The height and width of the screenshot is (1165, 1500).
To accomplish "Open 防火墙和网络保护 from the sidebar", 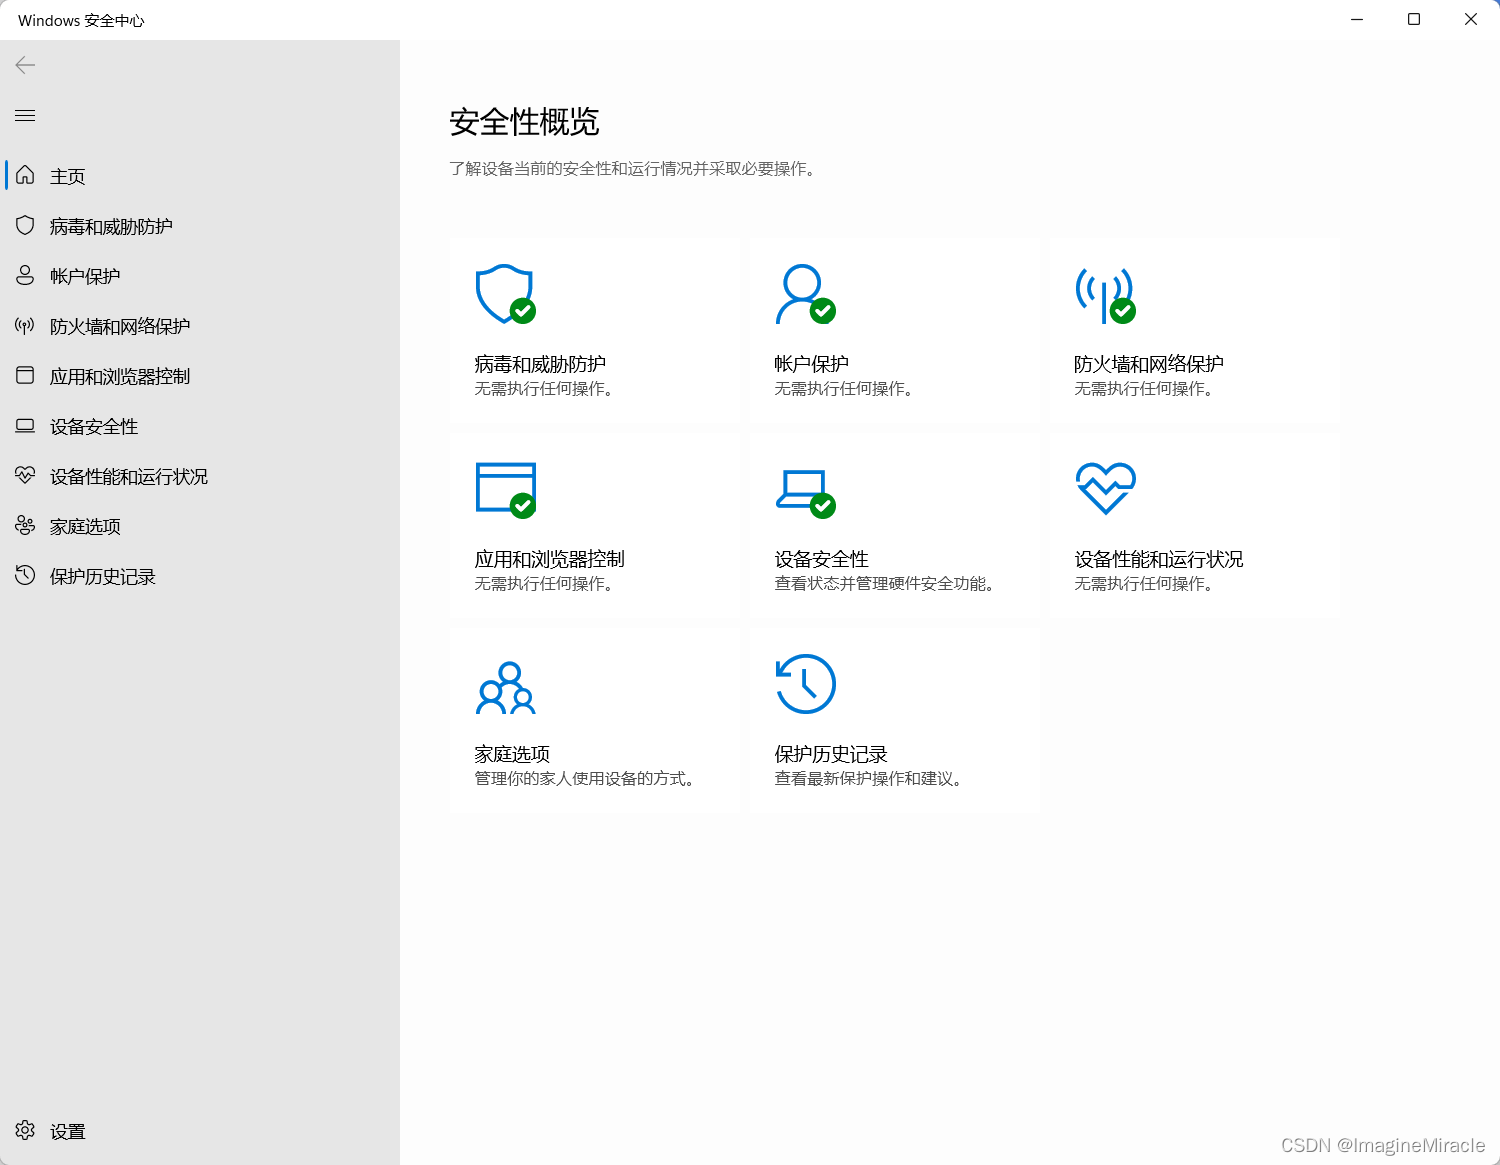I will tap(200, 326).
